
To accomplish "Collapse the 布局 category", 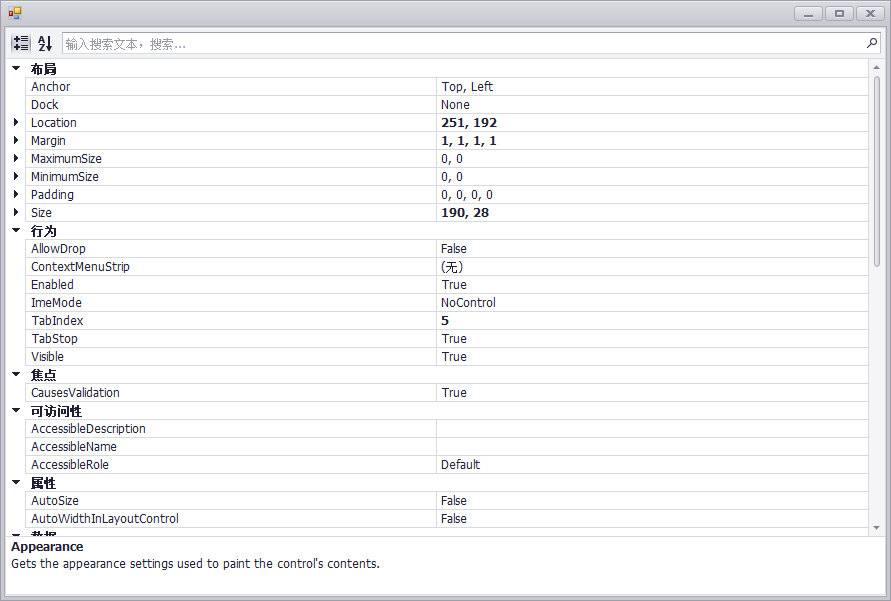I will (16, 69).
